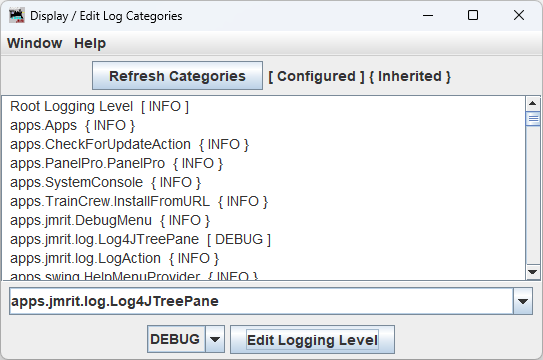Screen dimensions: 543x360
Task: Click the Edit Logging Level button
Action: 312,340
